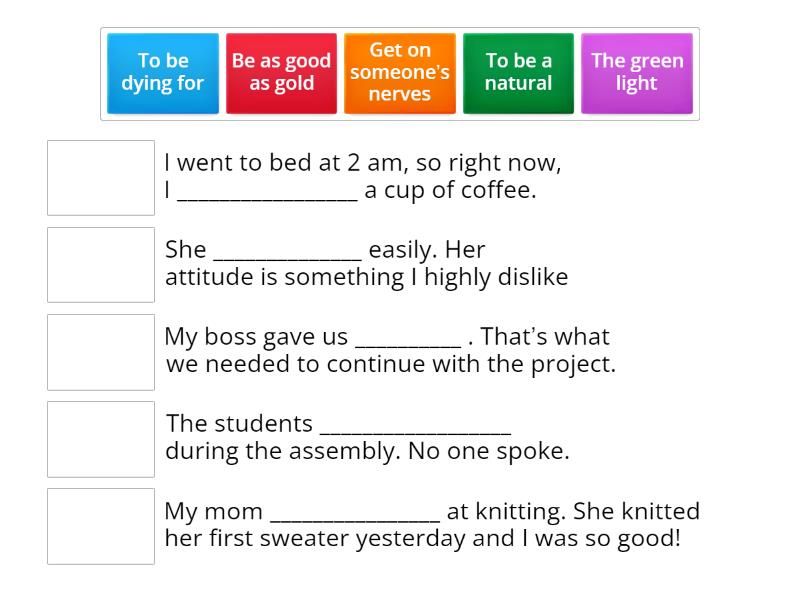
Task: Click the sentence about going to bed at 2 am
Action: point(360,162)
